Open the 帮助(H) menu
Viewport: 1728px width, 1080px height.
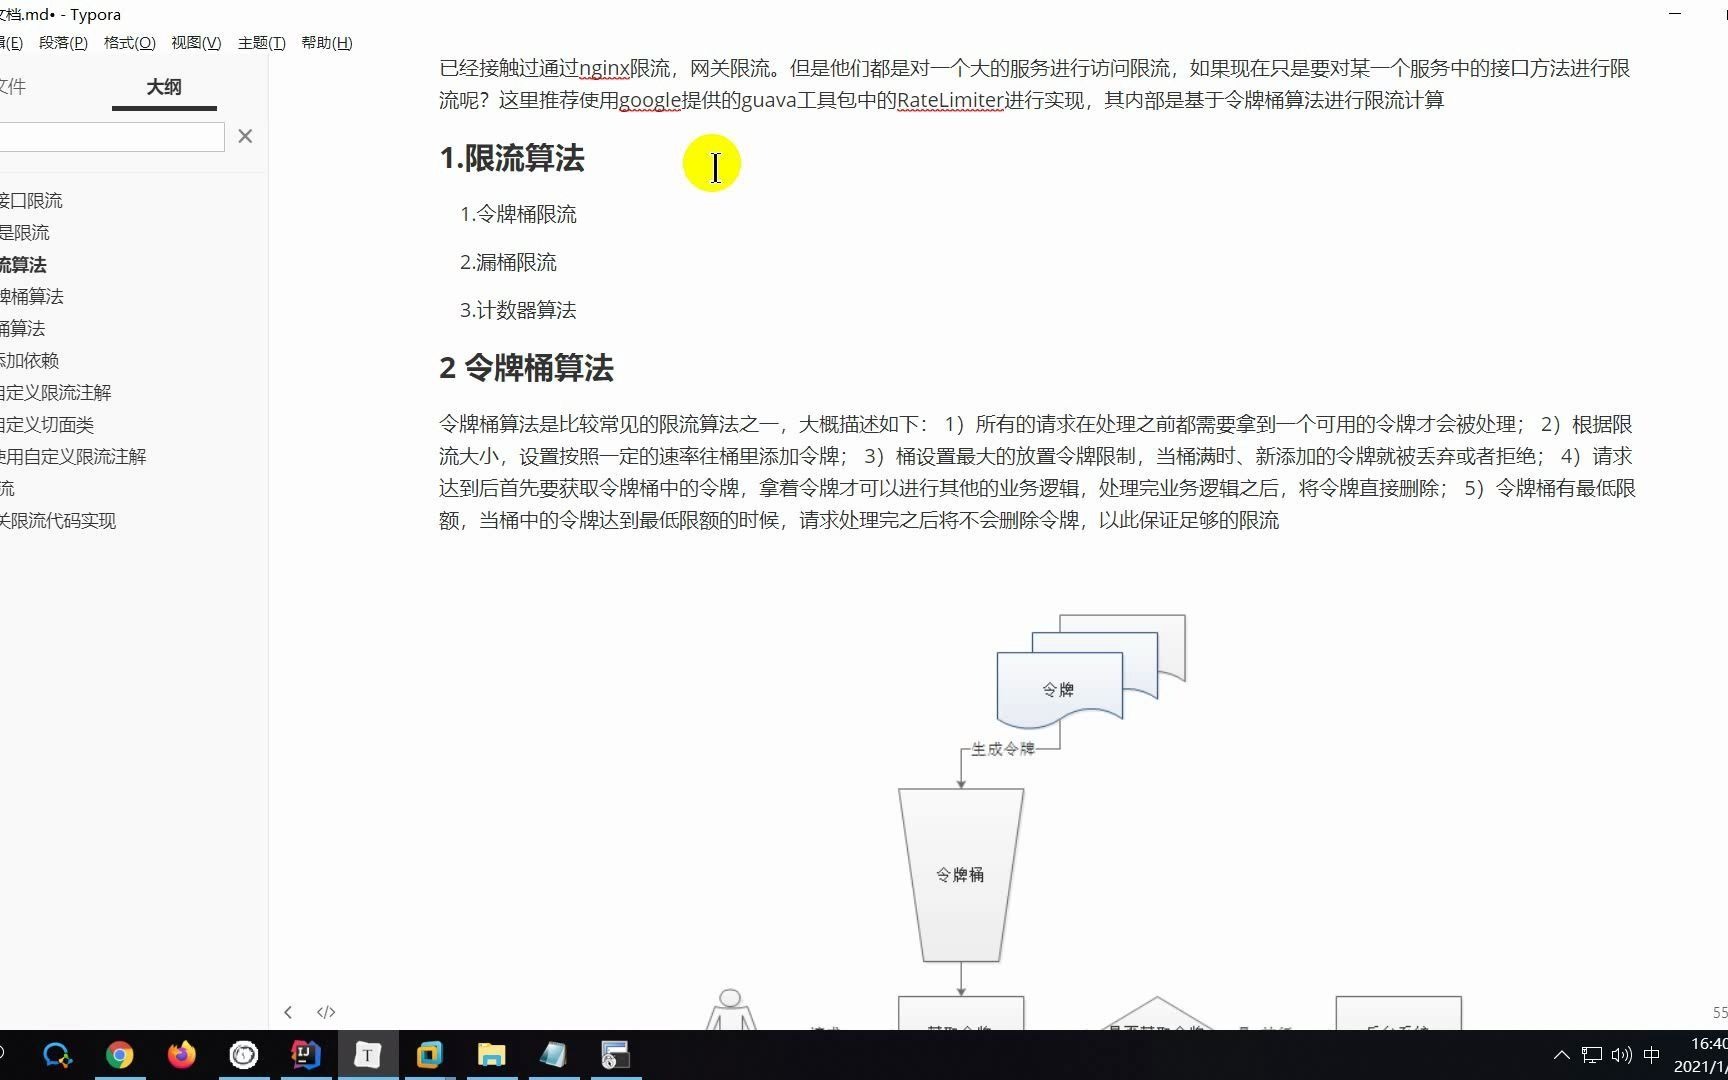(327, 43)
